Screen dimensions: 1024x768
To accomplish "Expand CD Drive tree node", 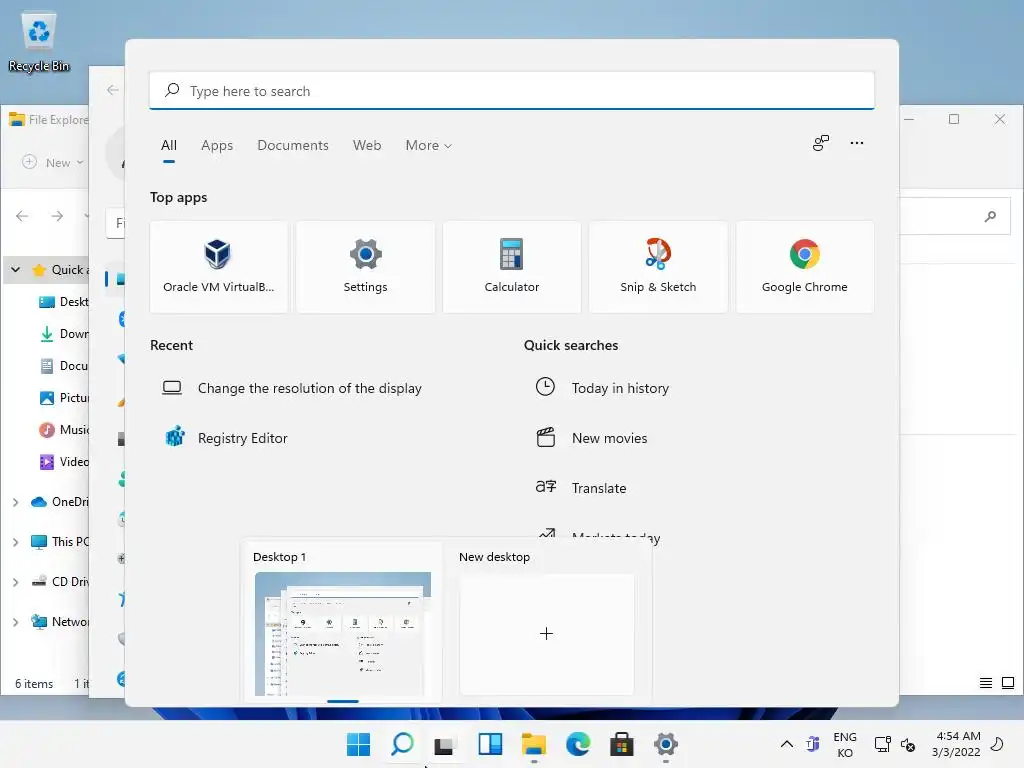I will [x=16, y=581].
